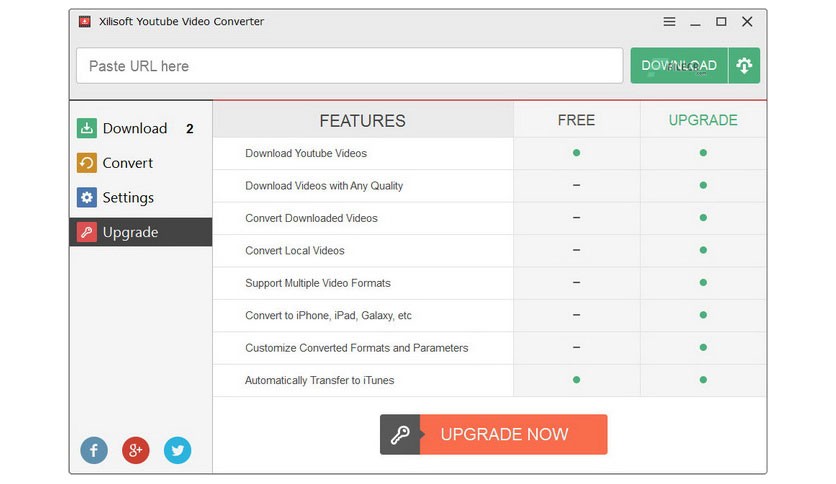Click the red Upgrade key icon
The image size is (836, 484).
click(x=86, y=232)
